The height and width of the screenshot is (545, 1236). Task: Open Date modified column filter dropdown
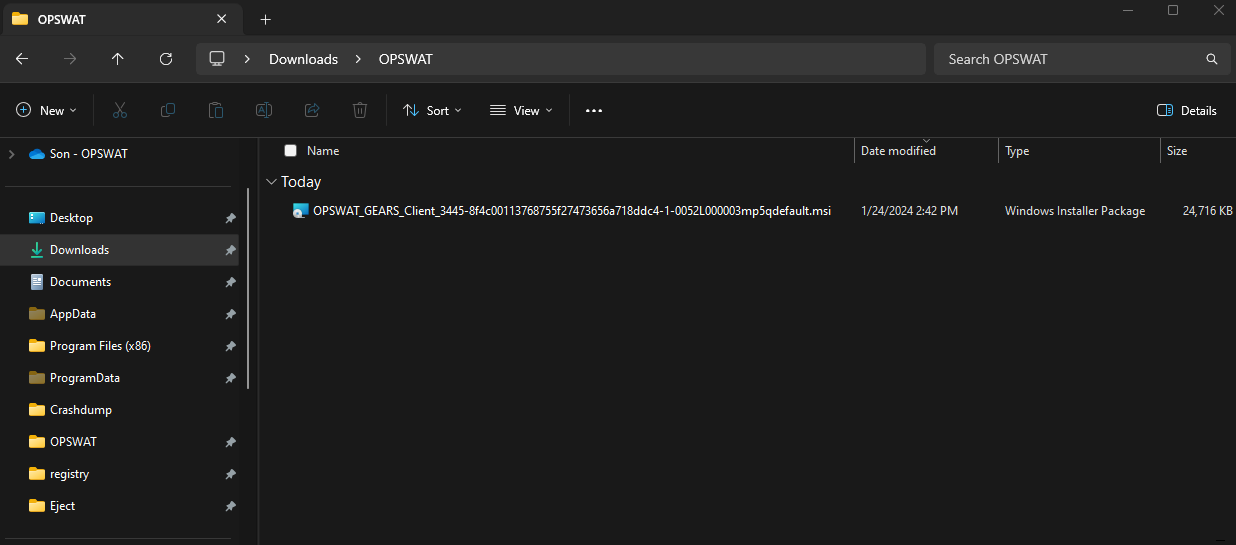click(x=926, y=141)
